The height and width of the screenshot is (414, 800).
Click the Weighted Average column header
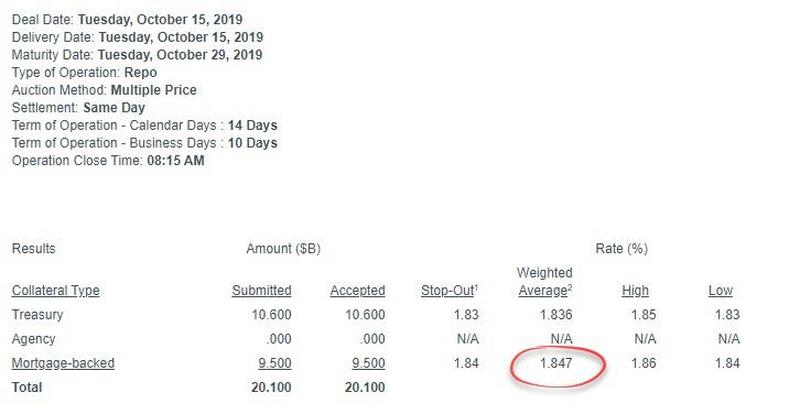pos(545,281)
